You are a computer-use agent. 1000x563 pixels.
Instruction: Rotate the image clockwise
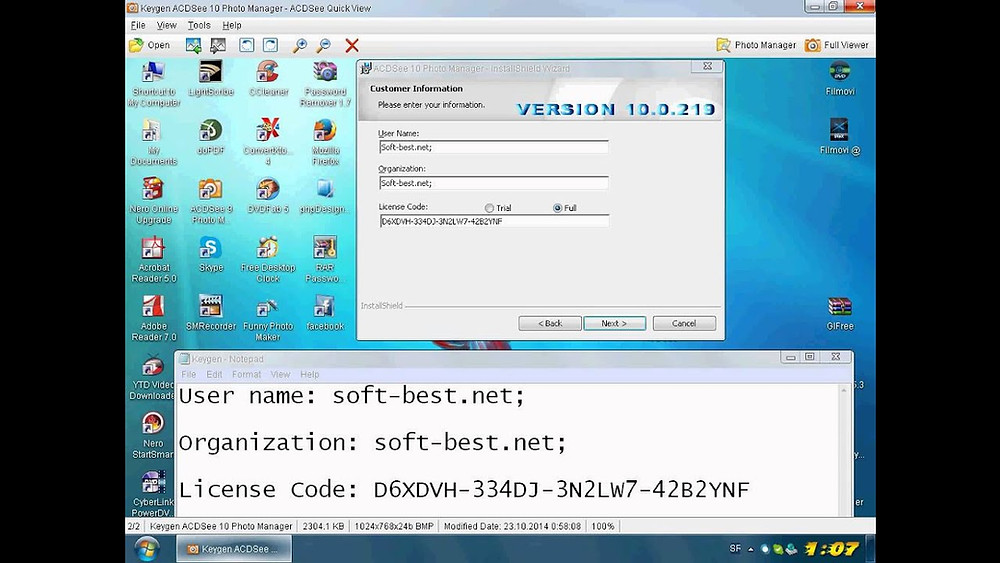tap(270, 45)
